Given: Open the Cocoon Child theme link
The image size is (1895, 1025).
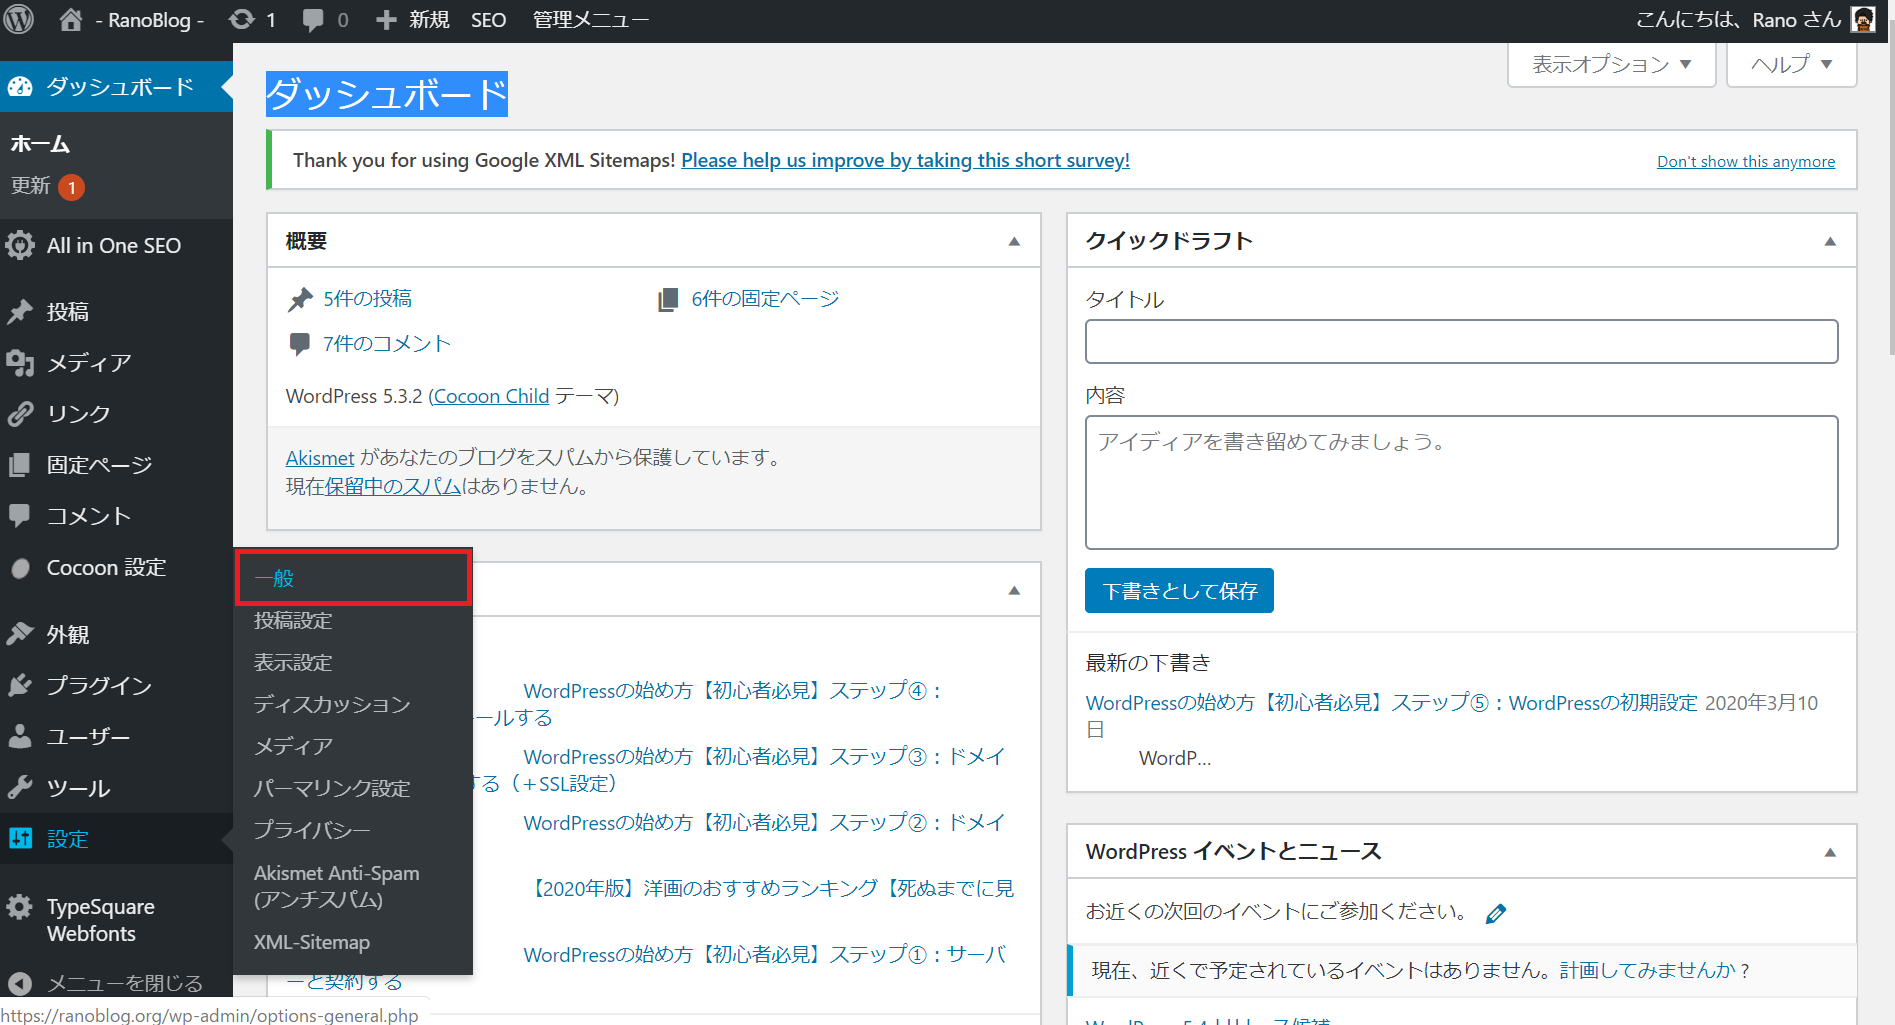Looking at the screenshot, I should (490, 396).
